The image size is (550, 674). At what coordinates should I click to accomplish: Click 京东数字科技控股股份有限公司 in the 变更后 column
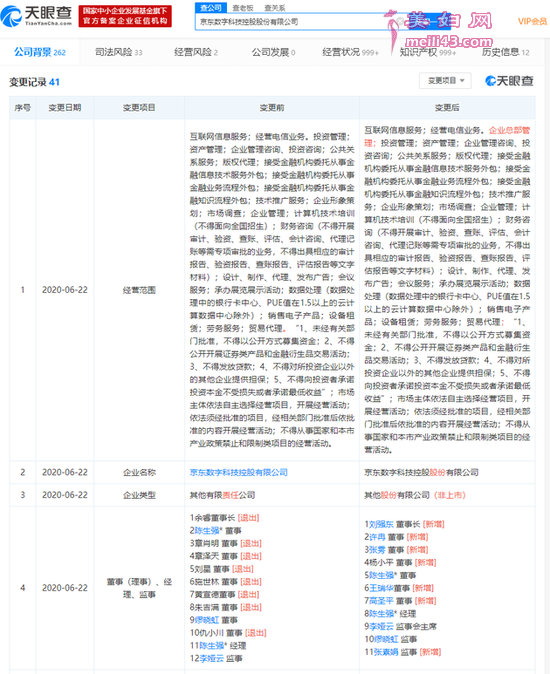(422, 472)
